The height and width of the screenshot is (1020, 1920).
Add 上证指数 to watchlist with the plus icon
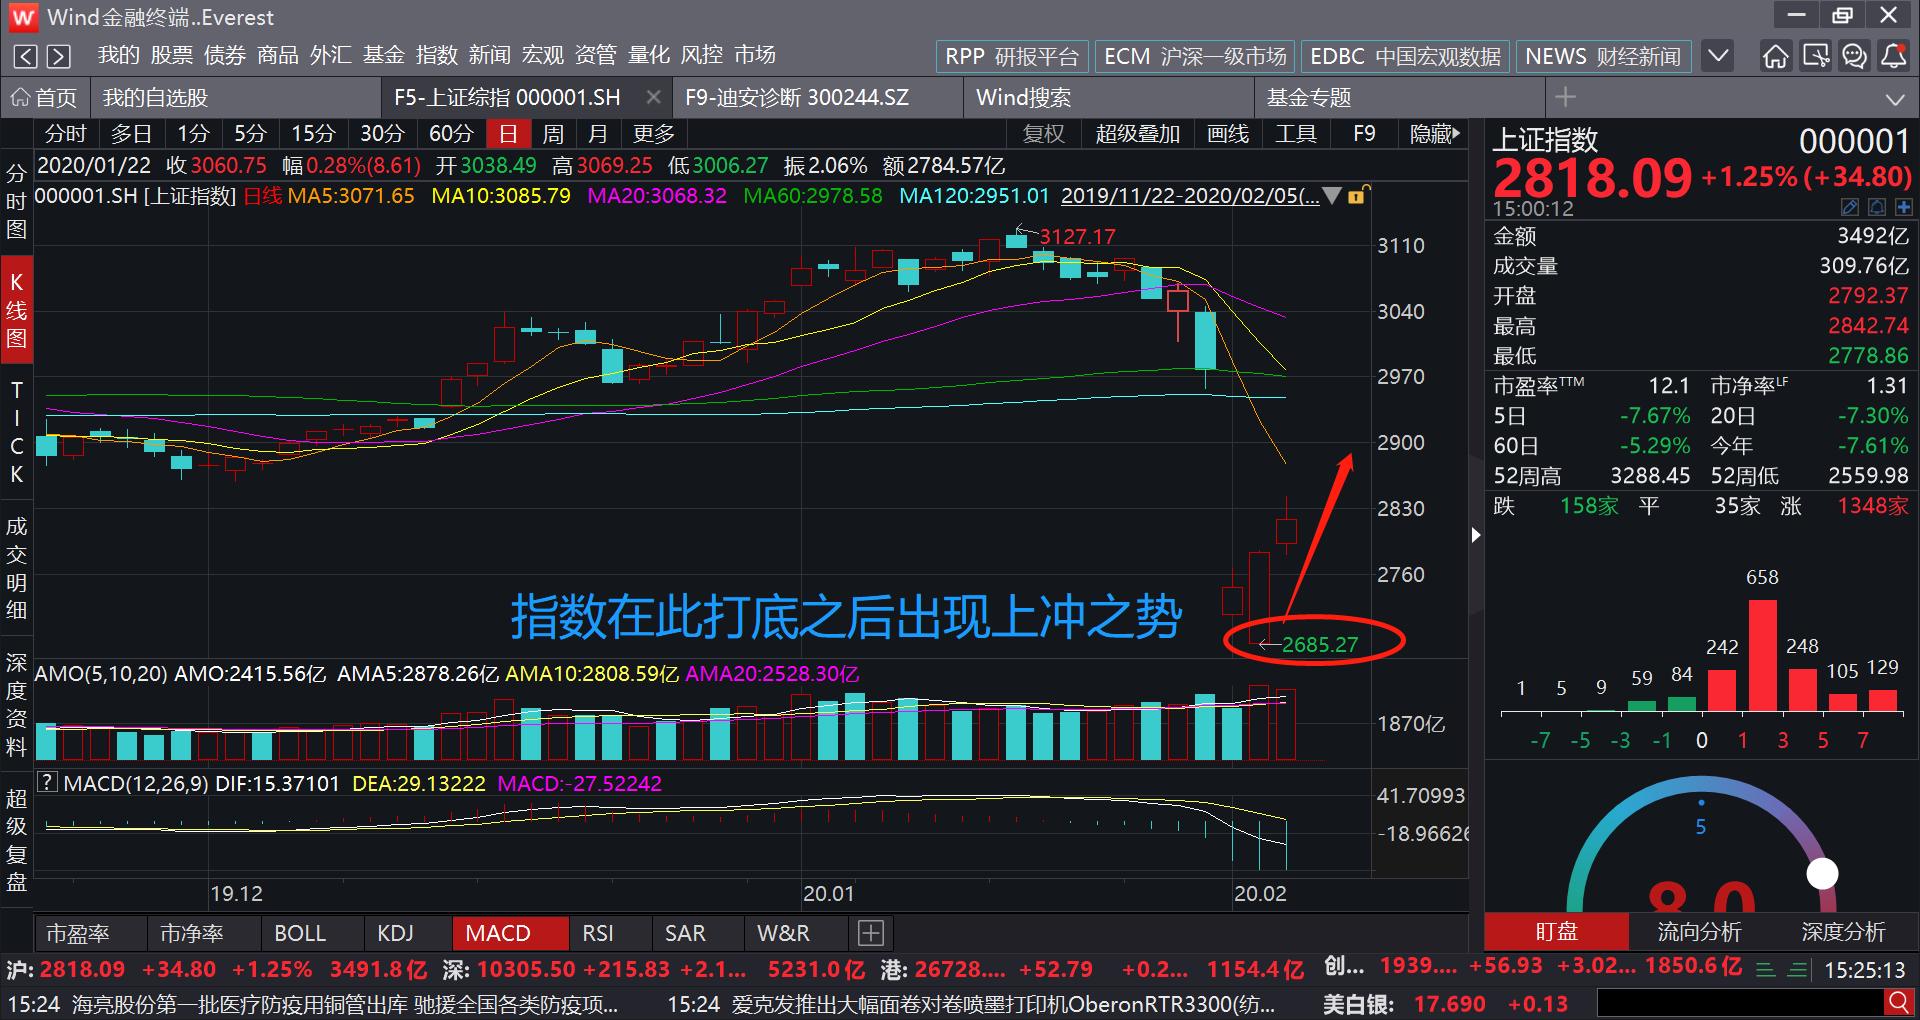[1903, 207]
